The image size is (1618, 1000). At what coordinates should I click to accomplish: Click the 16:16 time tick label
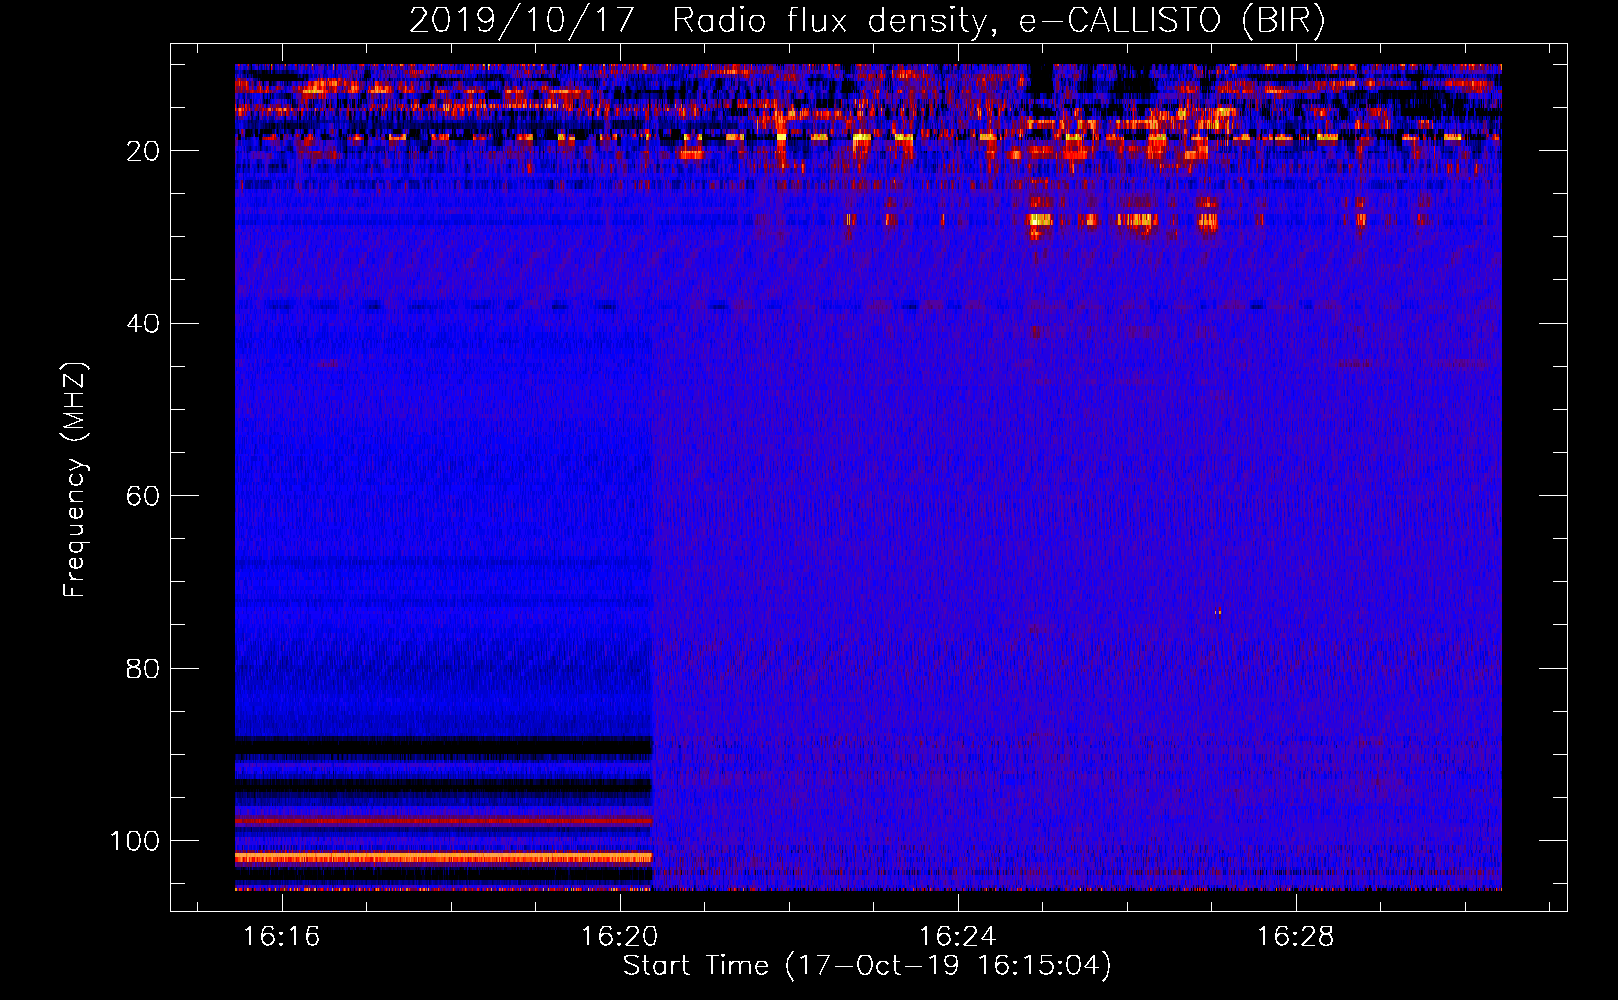(x=281, y=937)
